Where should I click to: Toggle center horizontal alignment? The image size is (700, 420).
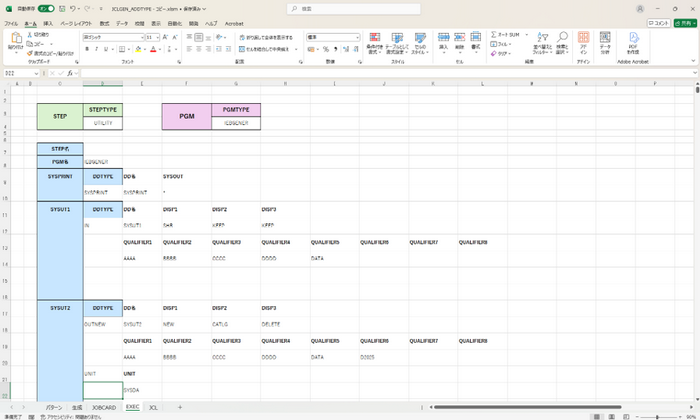pos(199,49)
